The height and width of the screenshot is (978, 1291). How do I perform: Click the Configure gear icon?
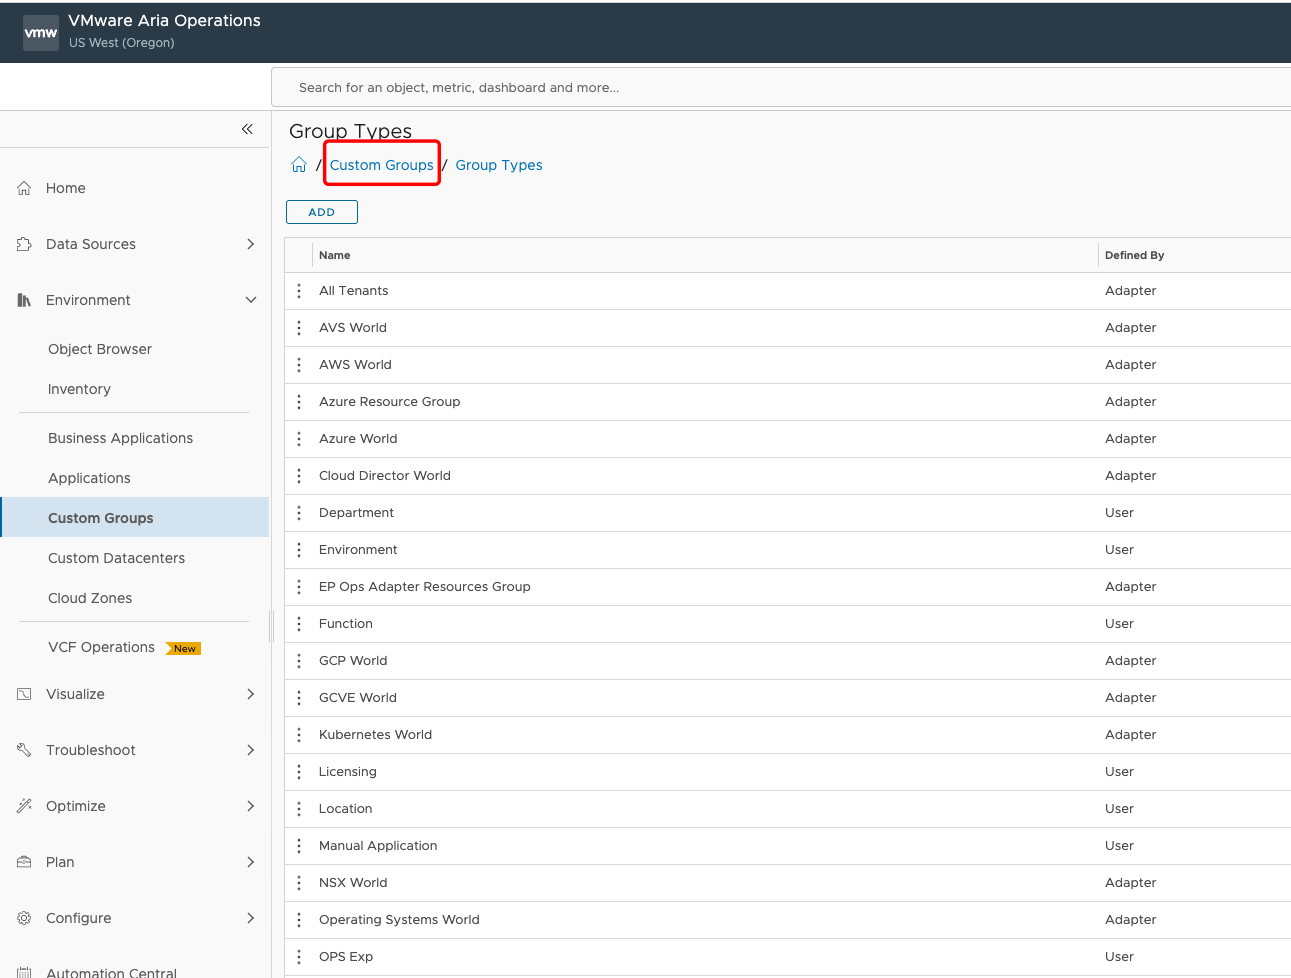[x=24, y=918]
